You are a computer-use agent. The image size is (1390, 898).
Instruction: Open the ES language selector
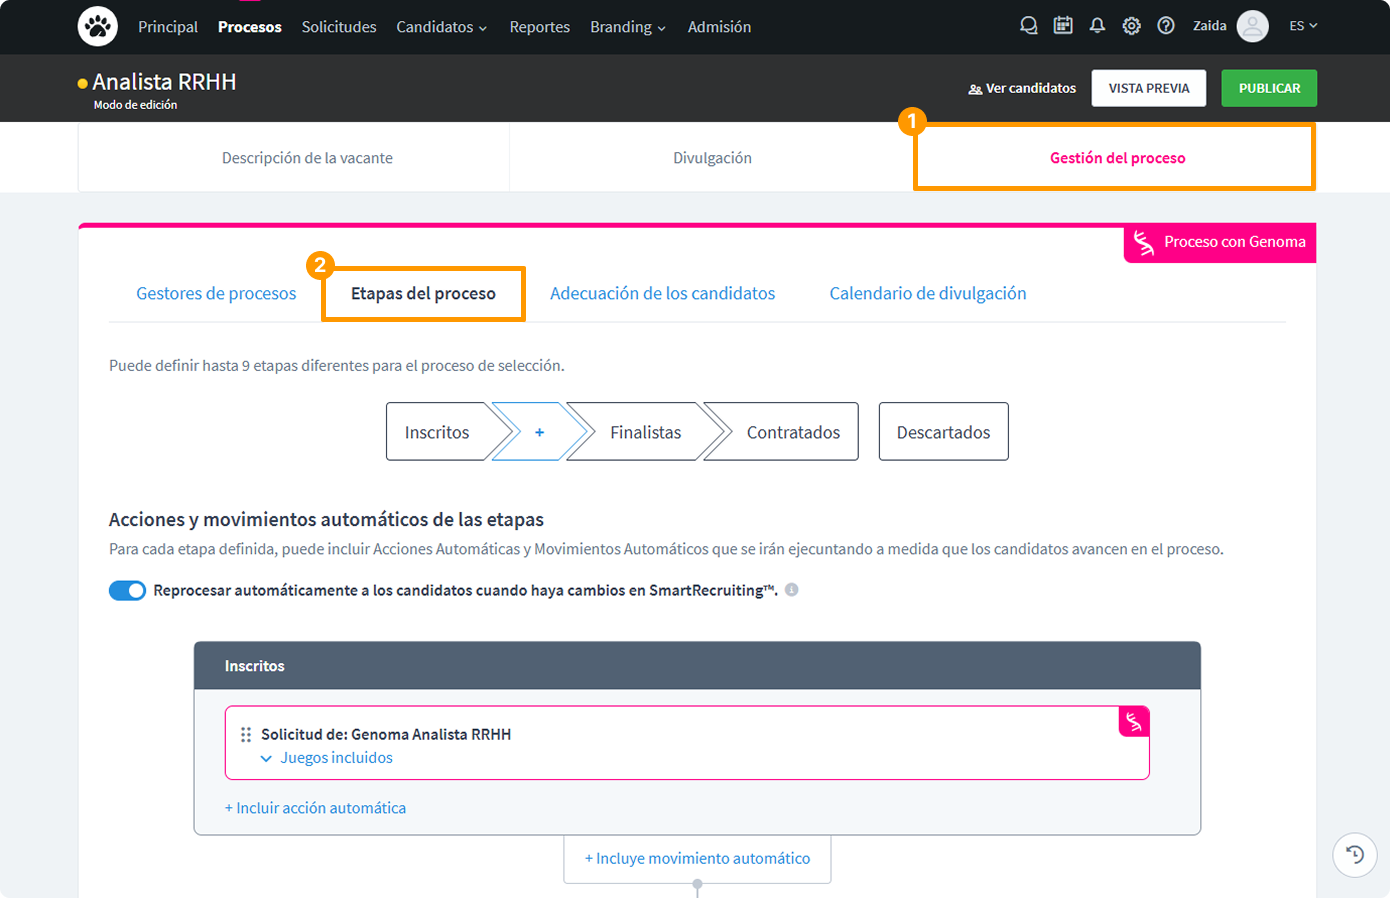[x=1303, y=25]
